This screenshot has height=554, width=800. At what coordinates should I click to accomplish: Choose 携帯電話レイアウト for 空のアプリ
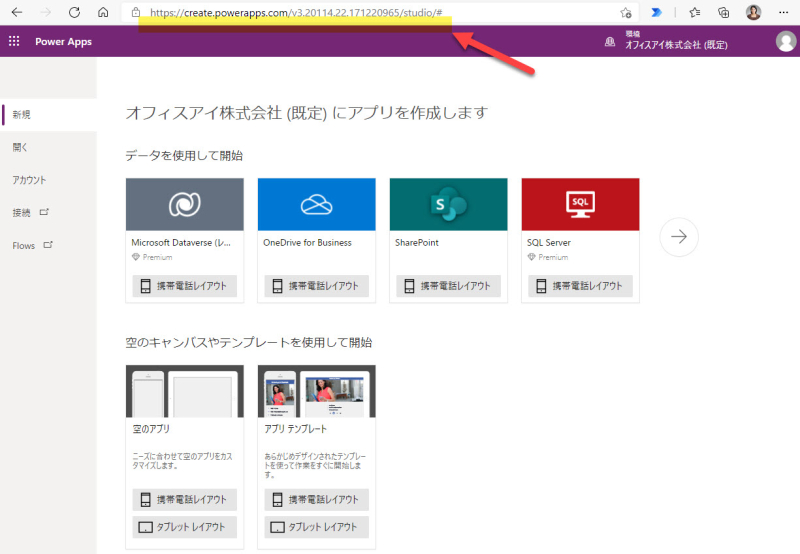185,499
